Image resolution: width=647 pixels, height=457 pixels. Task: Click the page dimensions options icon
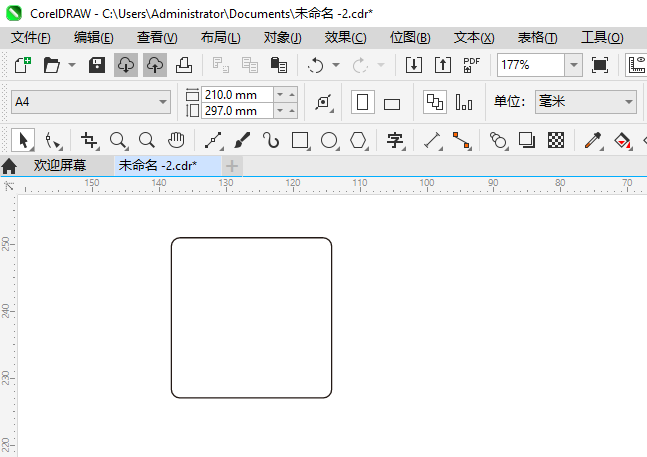(324, 102)
